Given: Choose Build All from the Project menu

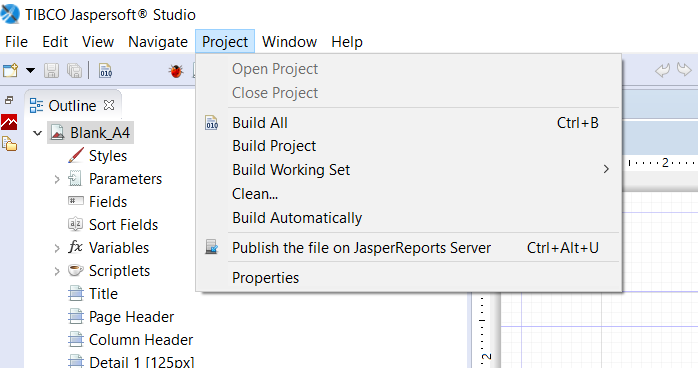Looking at the screenshot, I should pos(409,123).
